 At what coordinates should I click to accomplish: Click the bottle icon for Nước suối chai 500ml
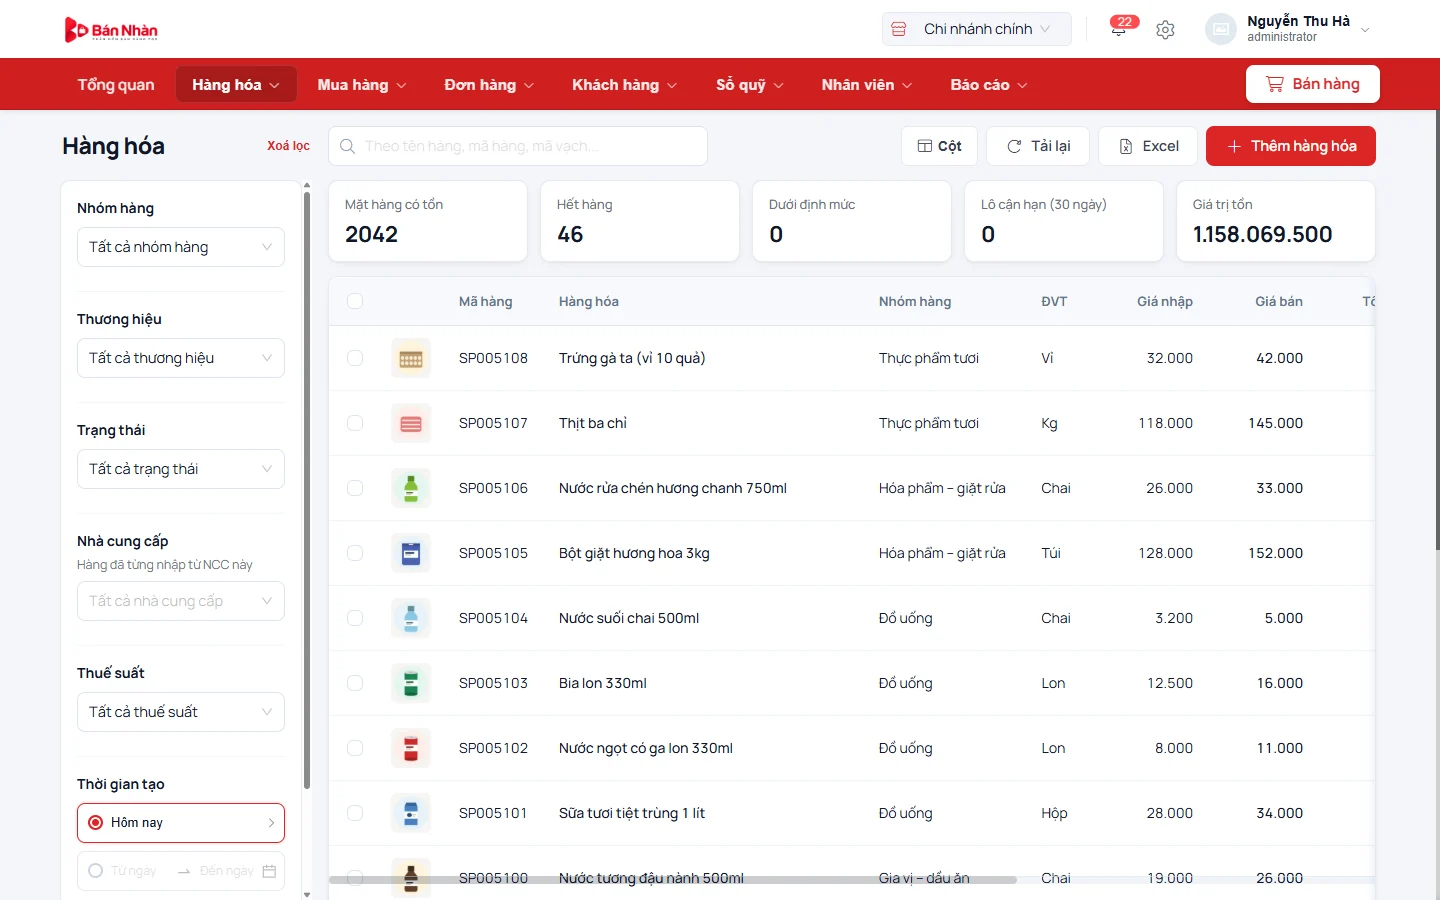(x=411, y=618)
